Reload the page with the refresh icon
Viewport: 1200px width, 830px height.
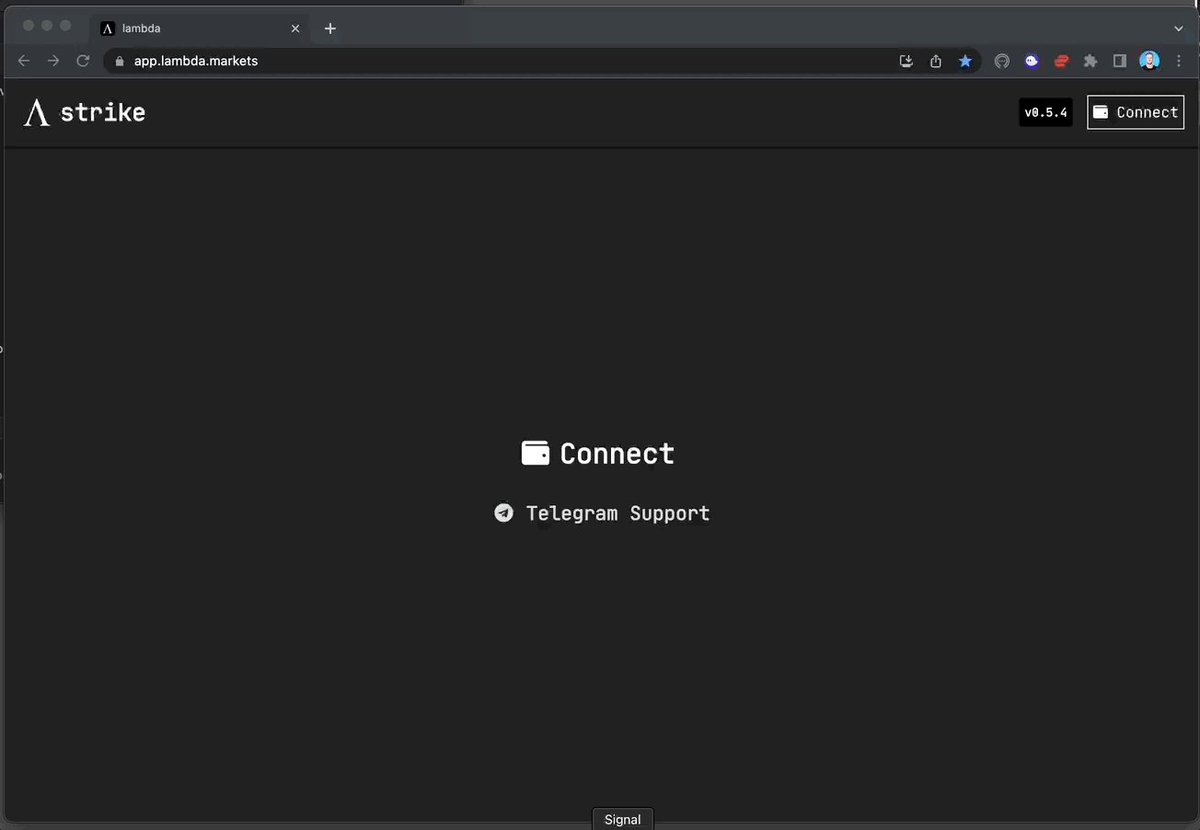click(x=83, y=61)
